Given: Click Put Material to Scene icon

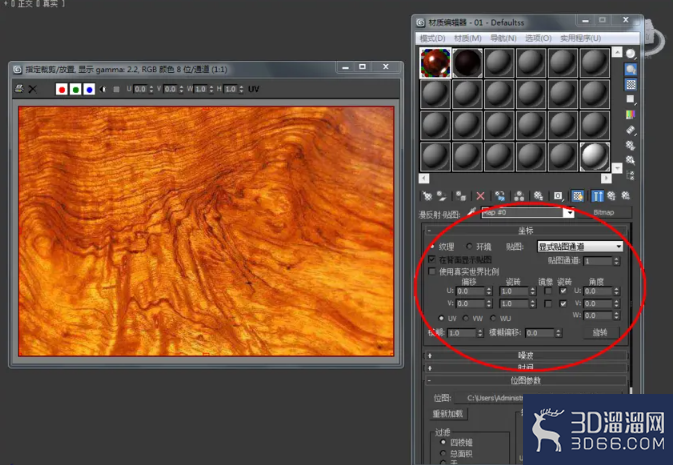Looking at the screenshot, I should pyautogui.click(x=441, y=196).
